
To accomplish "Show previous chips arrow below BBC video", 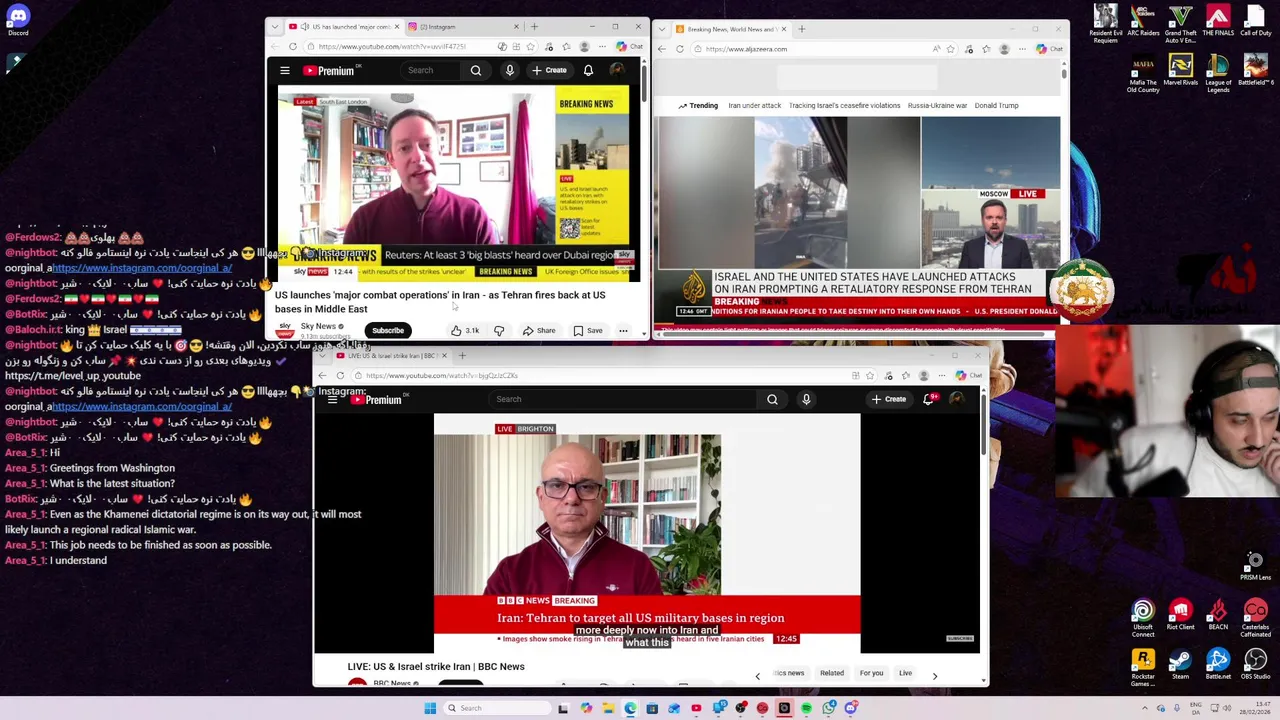I will 757,676.
